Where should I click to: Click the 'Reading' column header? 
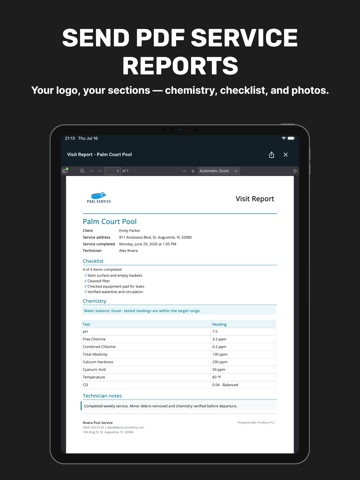[219, 324]
